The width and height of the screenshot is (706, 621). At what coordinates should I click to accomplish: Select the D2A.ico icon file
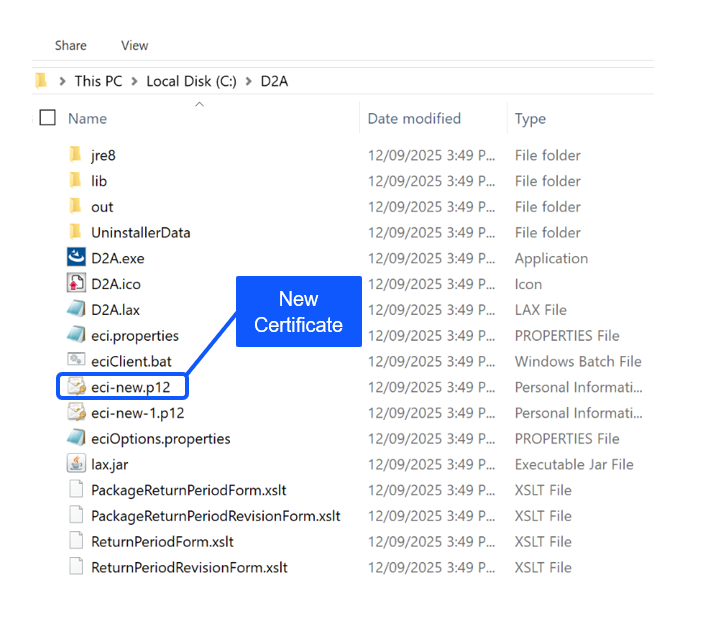click(x=76, y=284)
